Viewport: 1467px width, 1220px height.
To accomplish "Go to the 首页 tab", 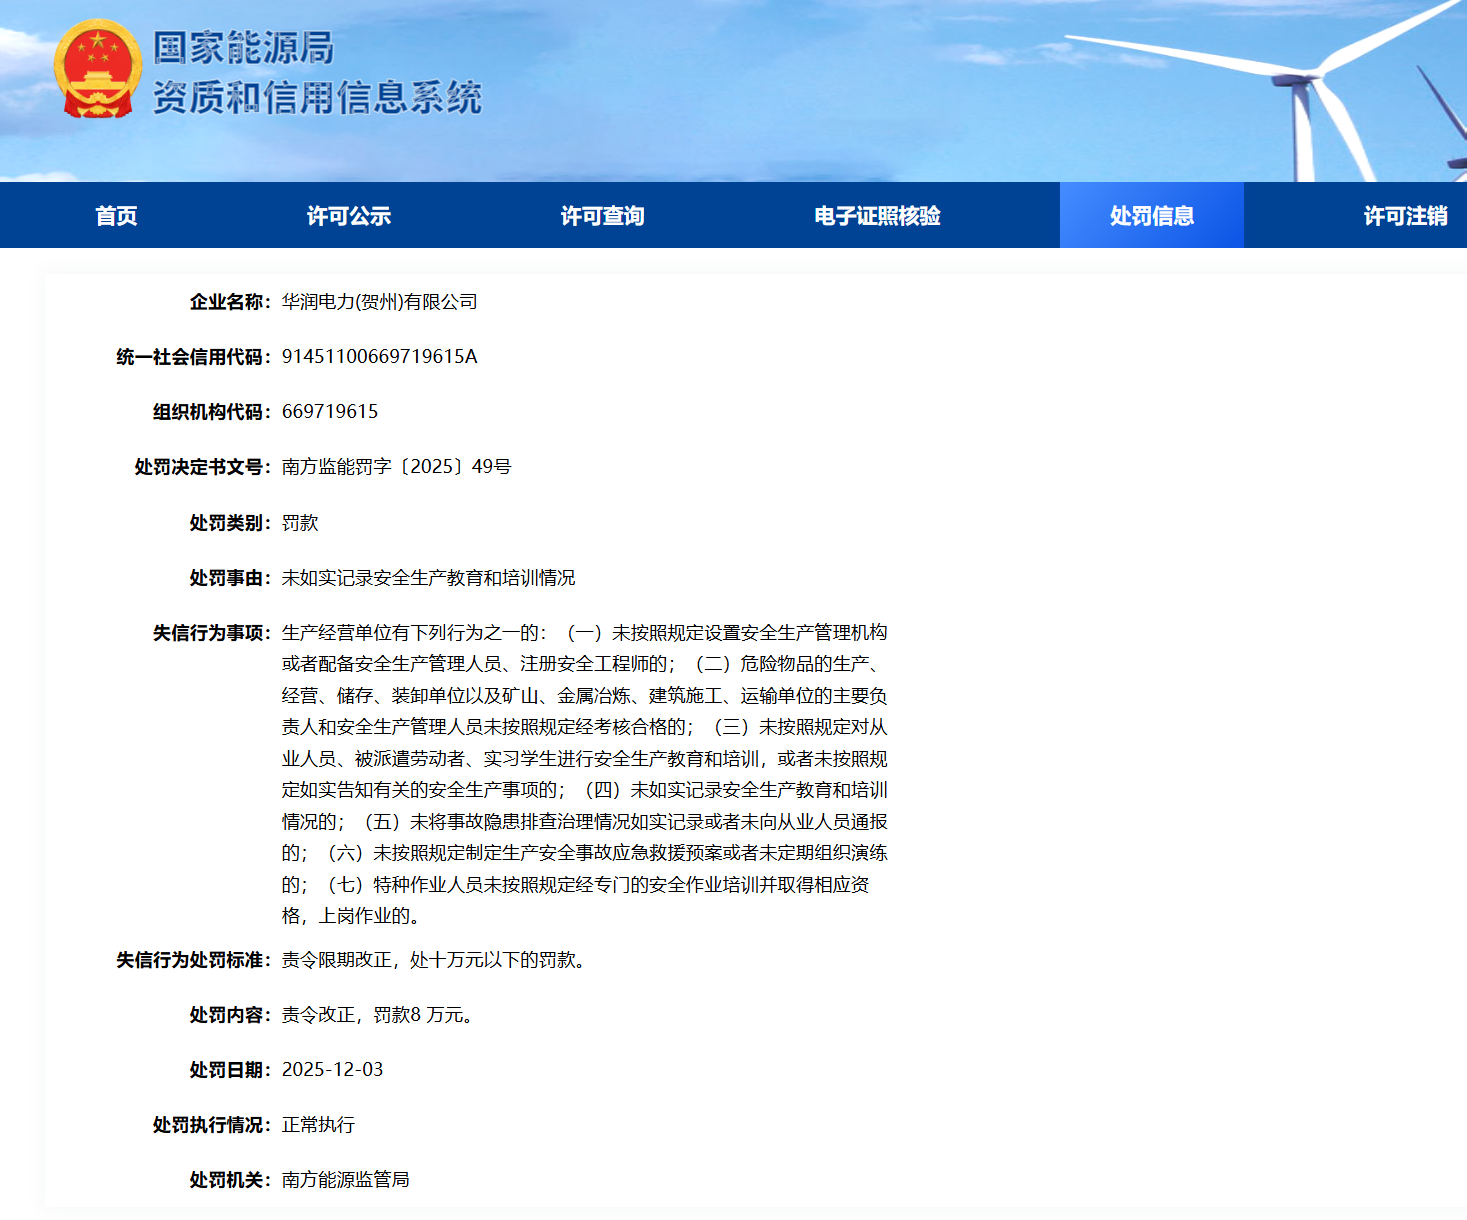I will click(116, 216).
